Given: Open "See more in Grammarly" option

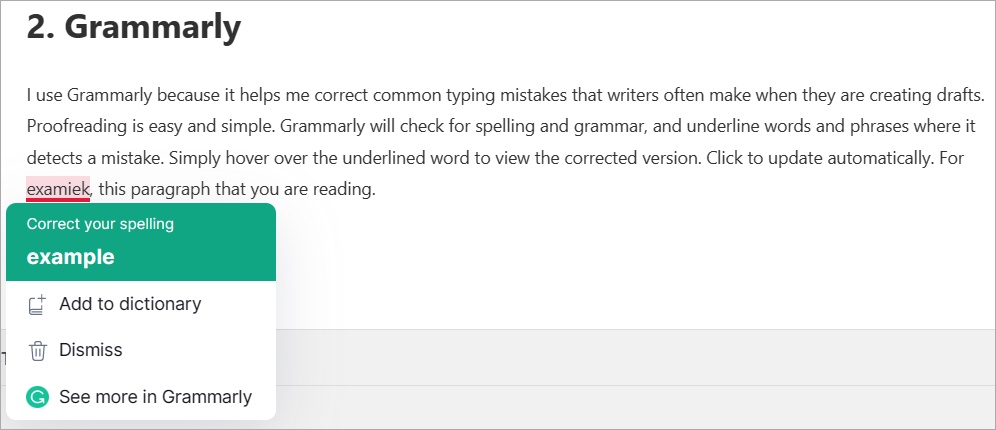Looking at the screenshot, I should pos(141,397).
